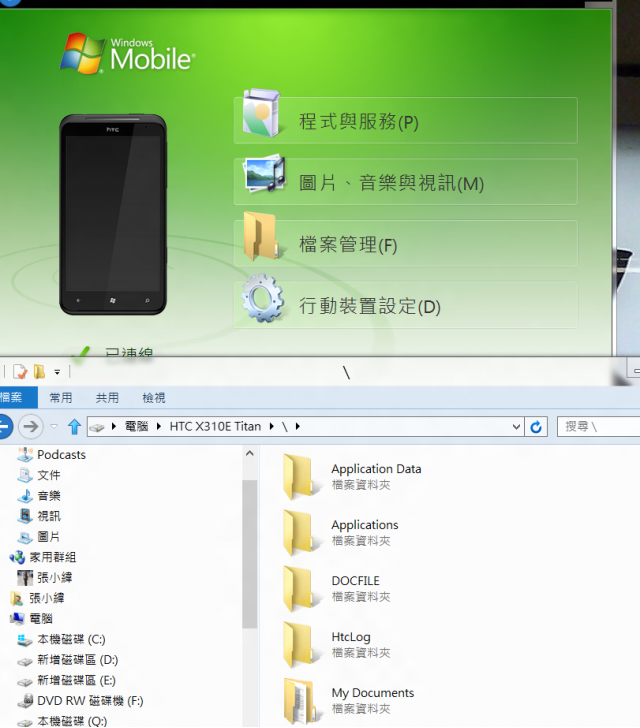Click the Properties quick access icon in Explorer

pos(20,372)
